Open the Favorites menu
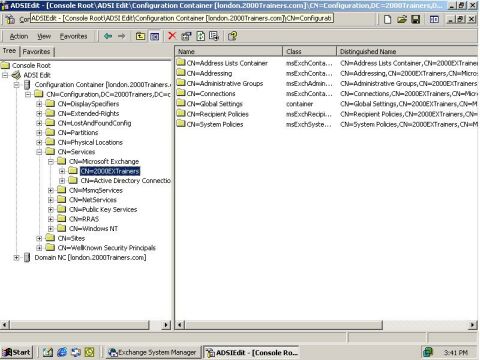Image resolution: width=480 pixels, height=360 pixels. click(73, 36)
